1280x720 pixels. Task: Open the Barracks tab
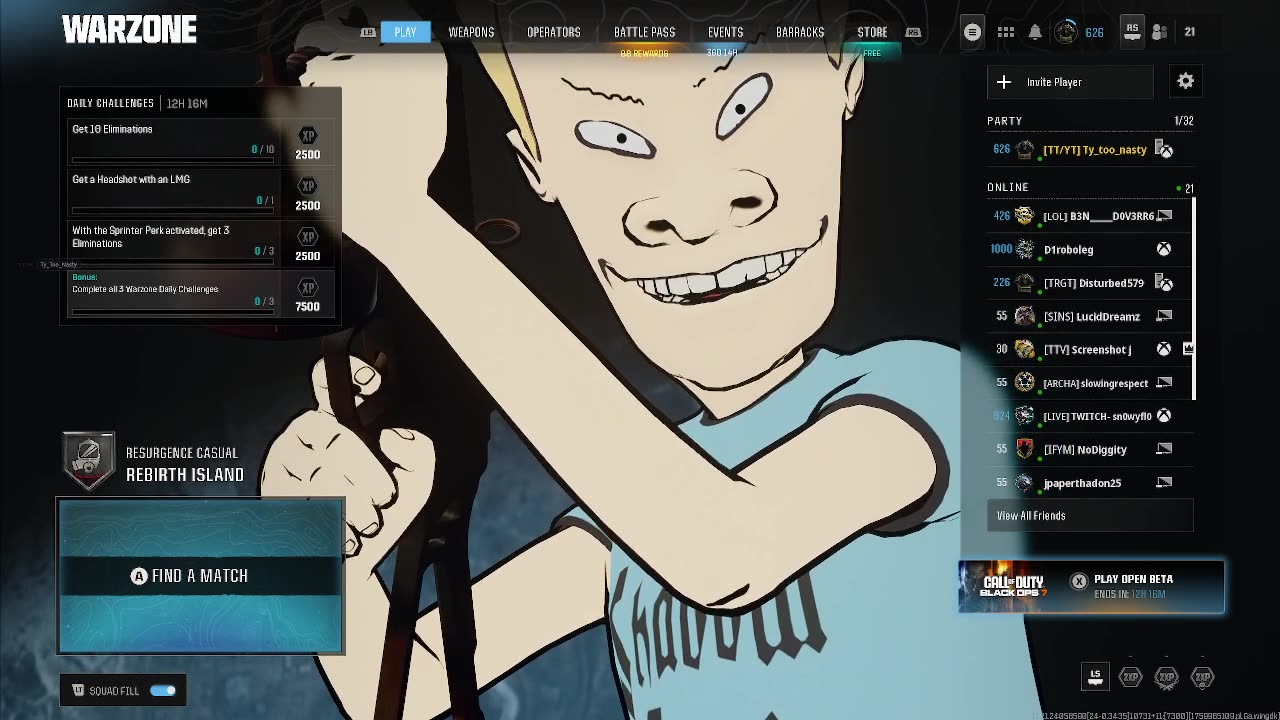800,32
